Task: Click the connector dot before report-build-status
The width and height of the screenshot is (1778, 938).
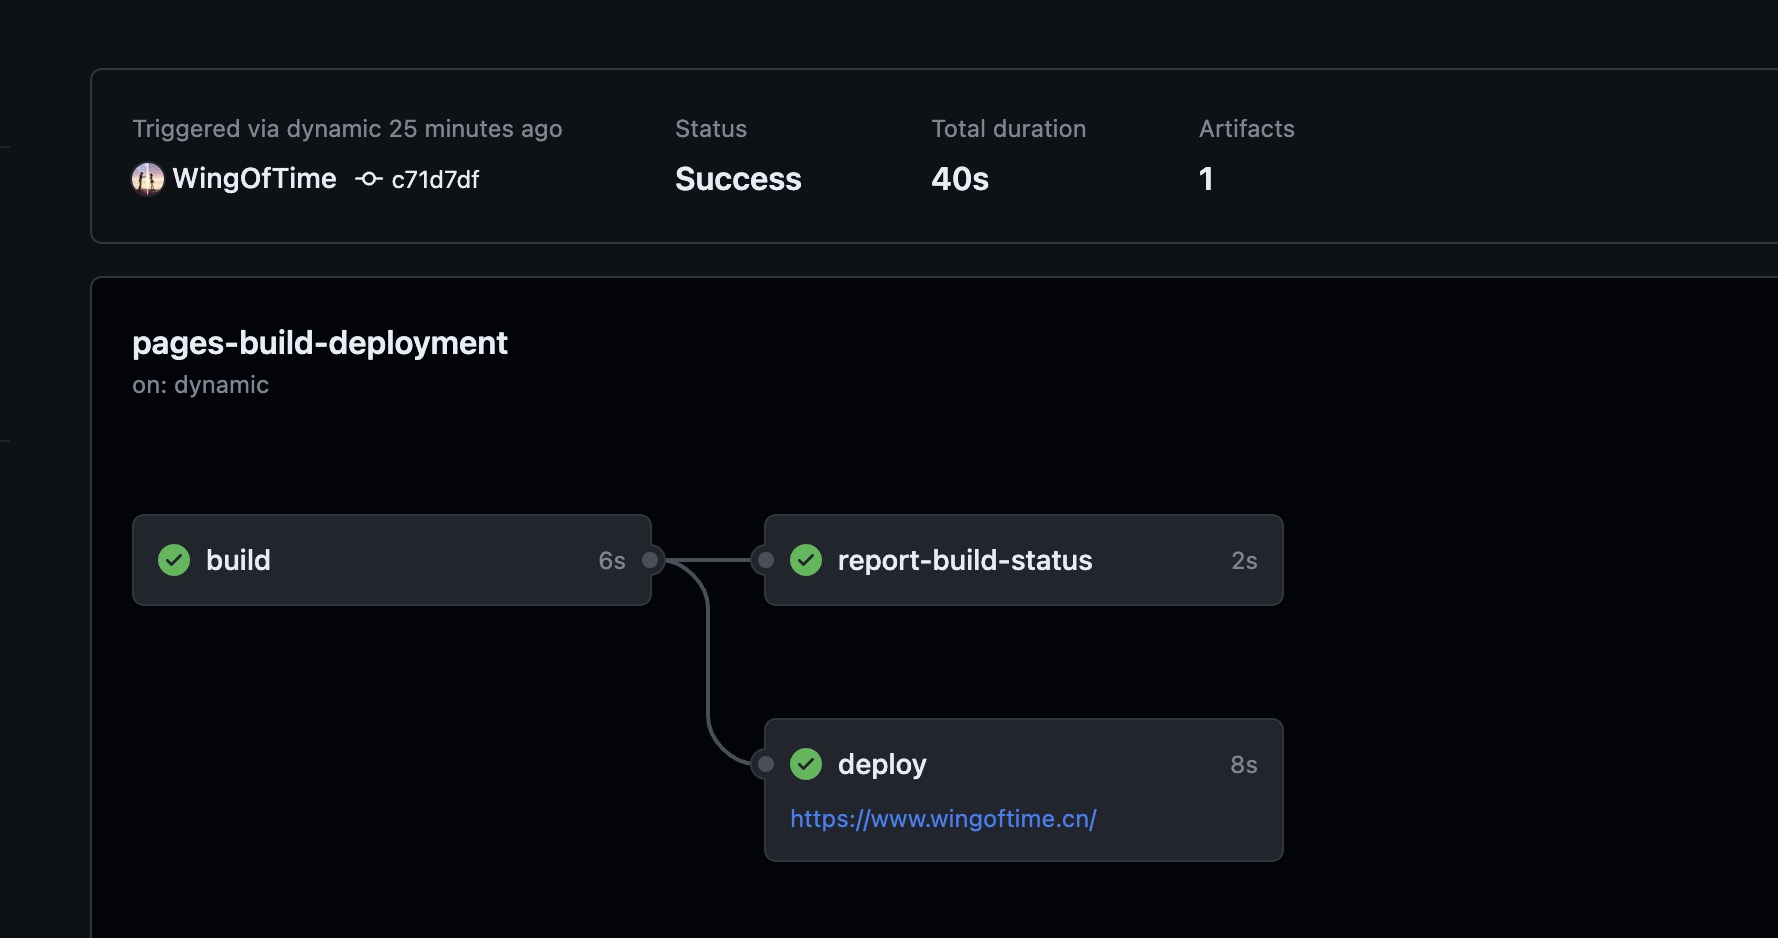Action: pos(764,560)
